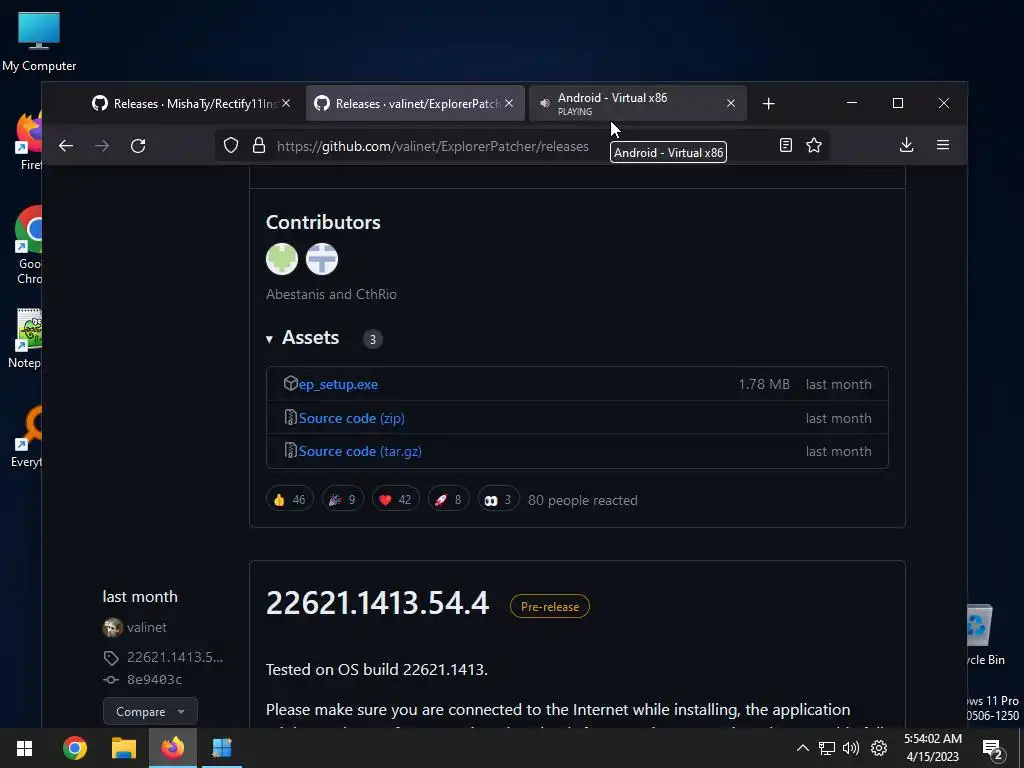The image size is (1024, 768).
Task: Click the rocket reaction 8
Action: pyautogui.click(x=448, y=500)
